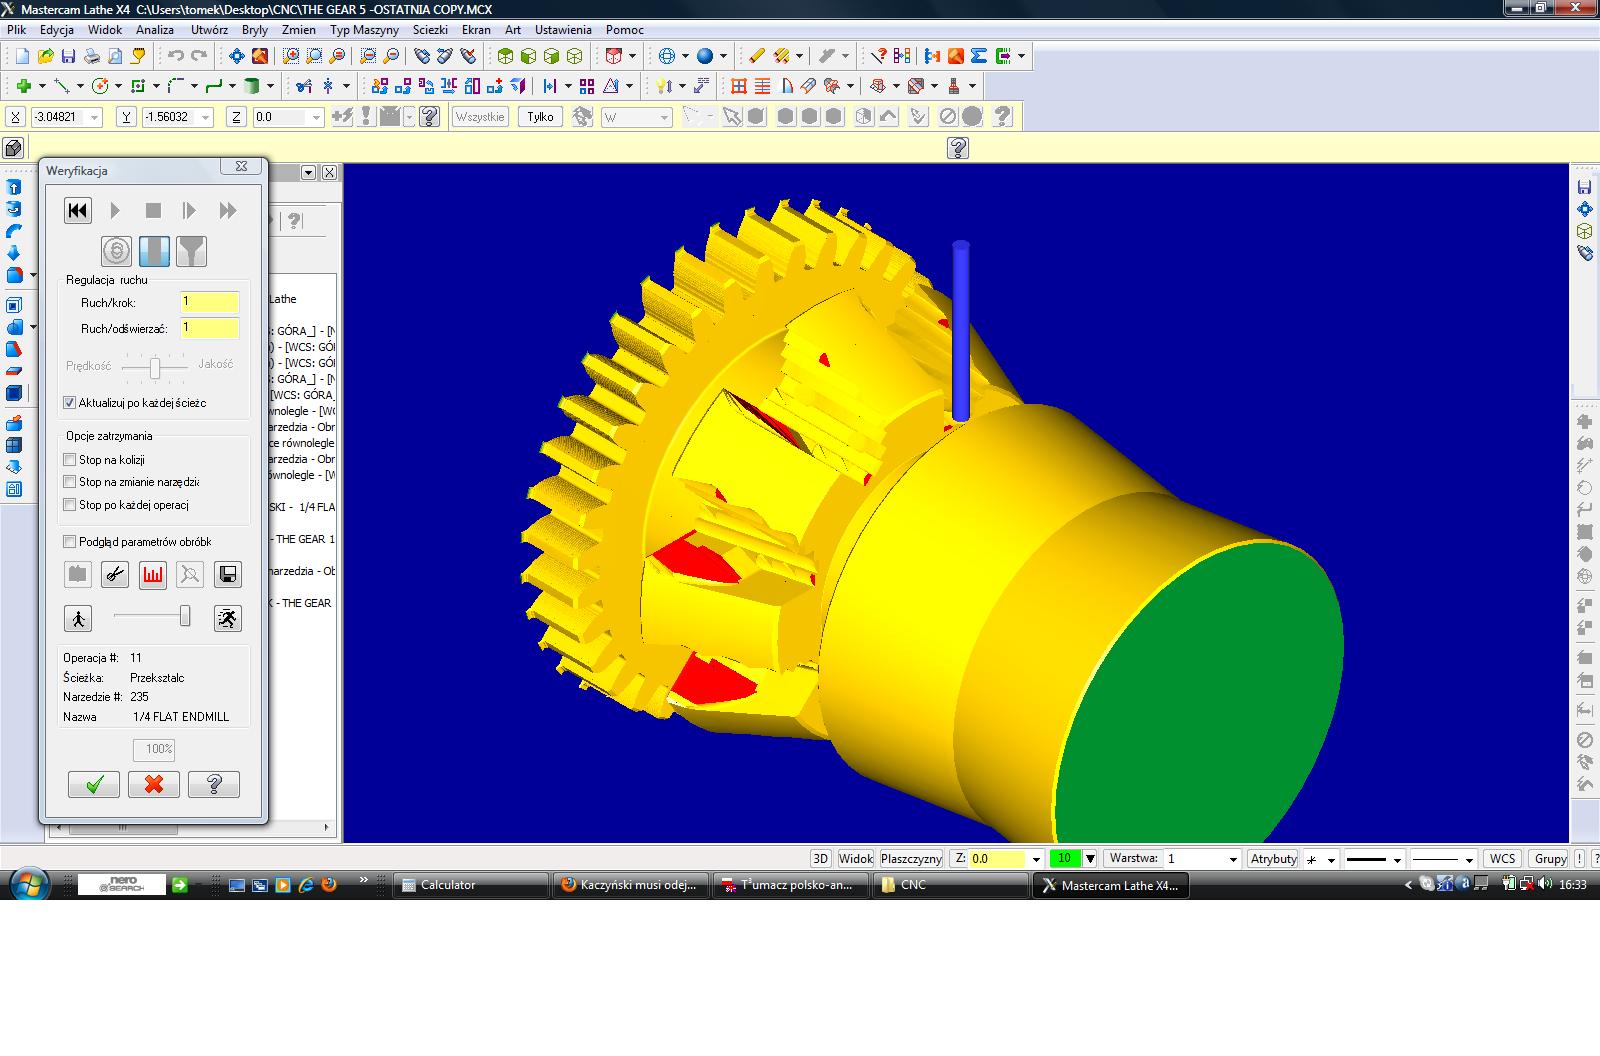Open the Warstwa level dropdown

click(1232, 859)
